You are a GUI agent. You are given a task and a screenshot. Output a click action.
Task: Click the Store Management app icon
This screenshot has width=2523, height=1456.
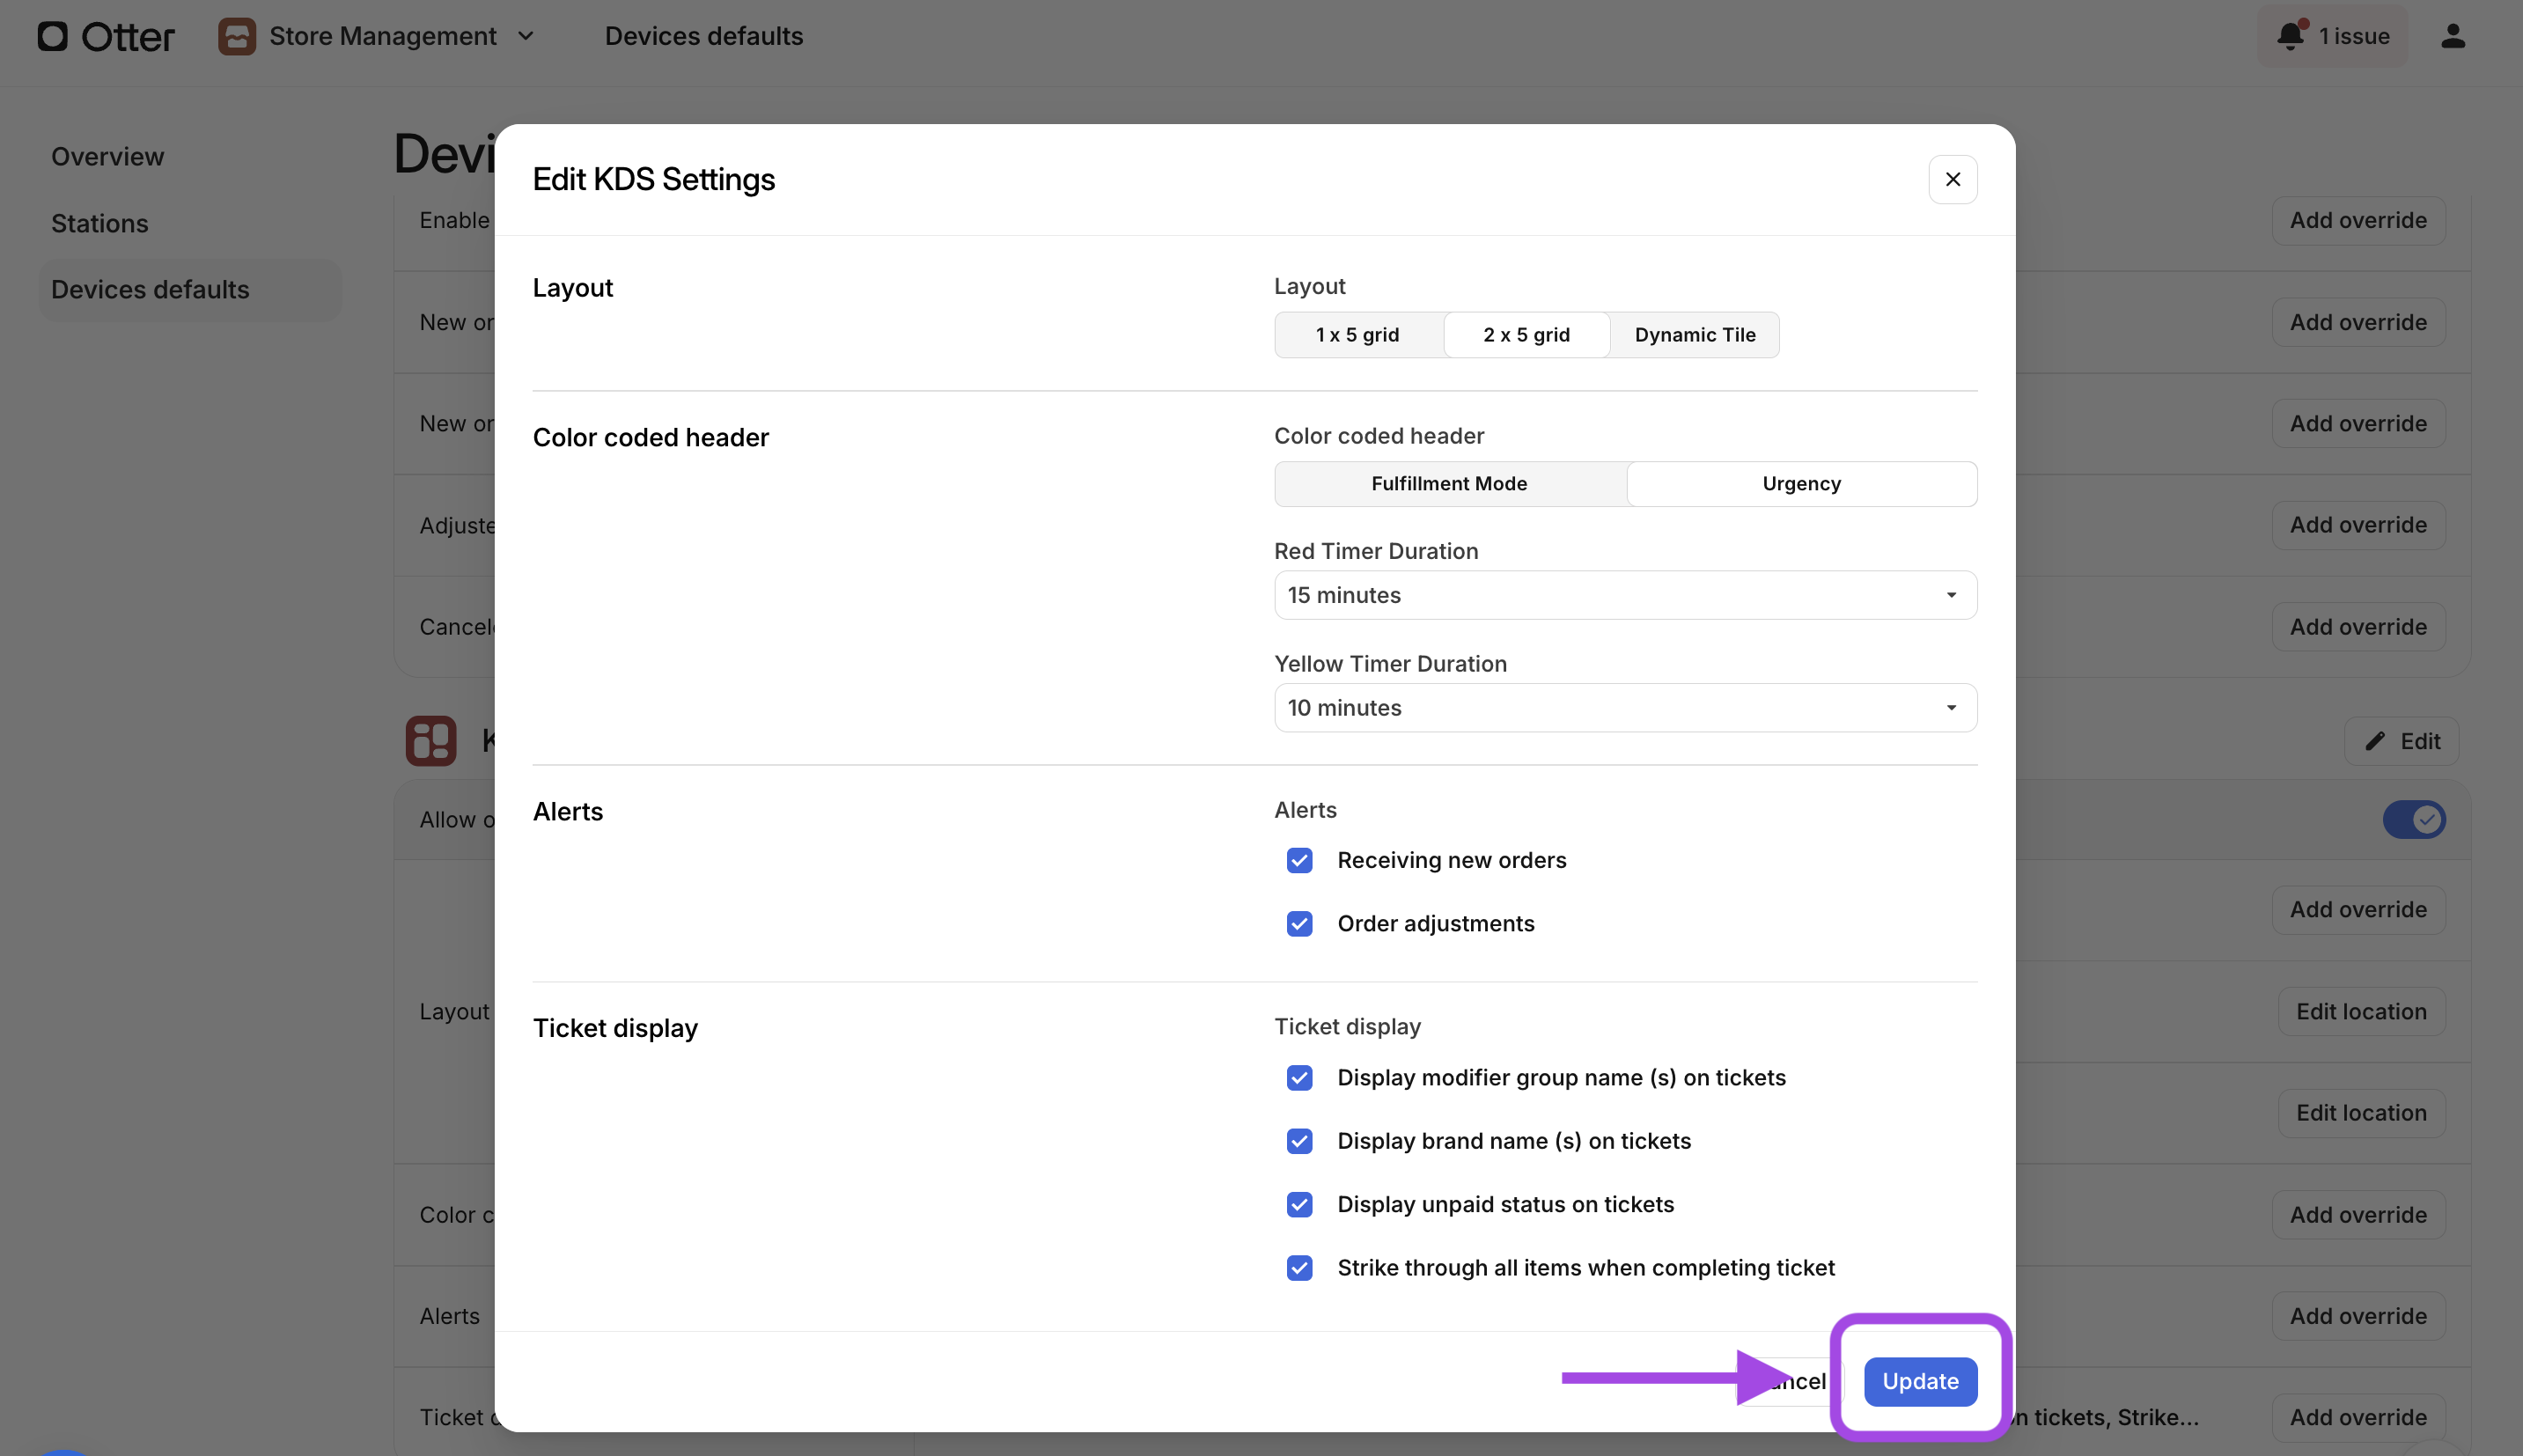(x=237, y=37)
